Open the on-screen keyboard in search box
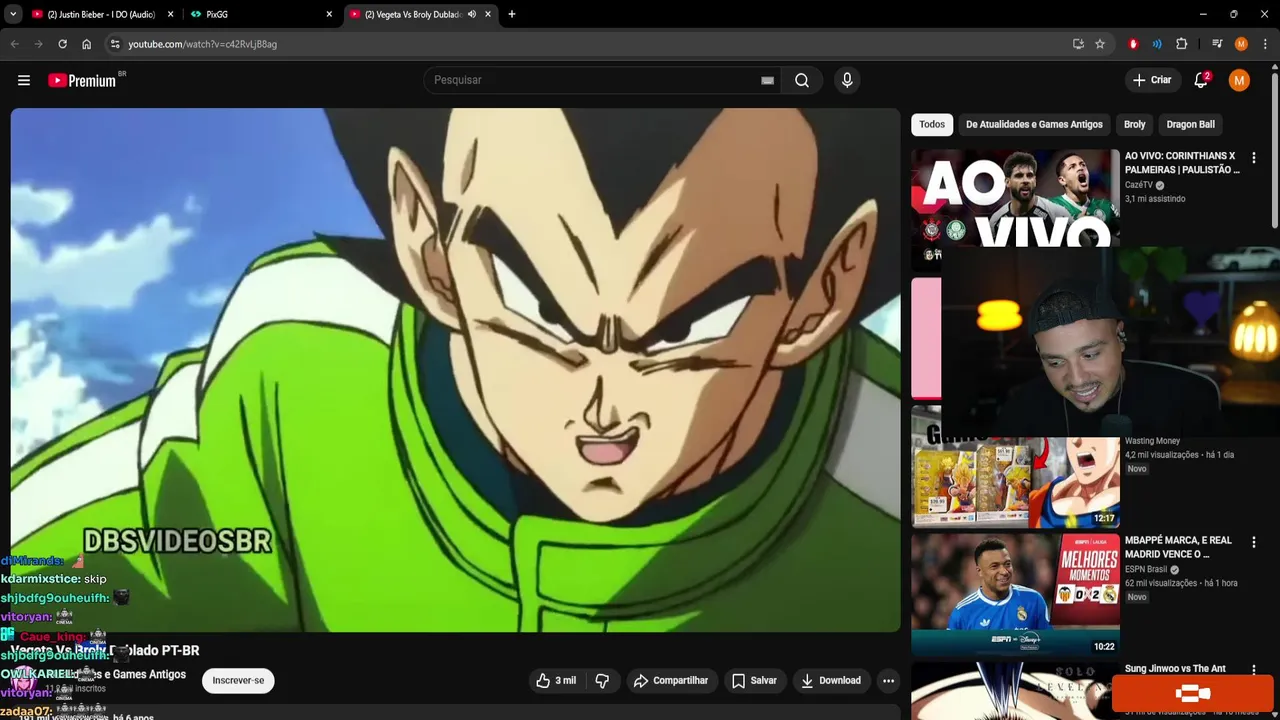 767,80
